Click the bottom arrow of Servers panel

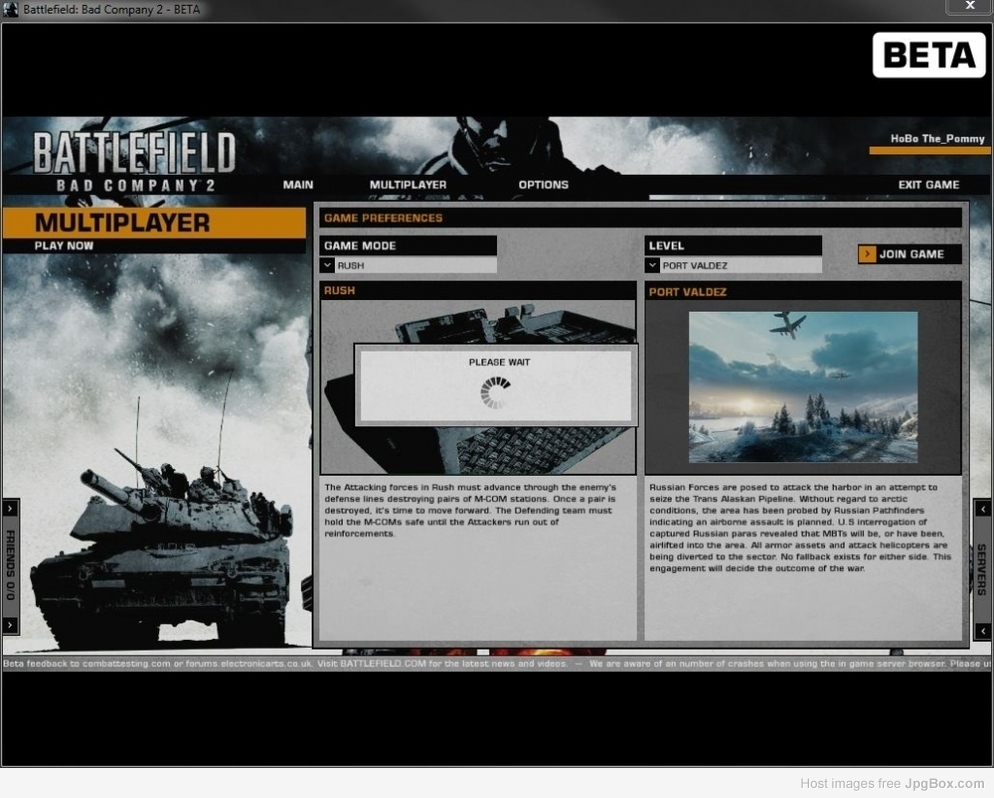click(983, 631)
